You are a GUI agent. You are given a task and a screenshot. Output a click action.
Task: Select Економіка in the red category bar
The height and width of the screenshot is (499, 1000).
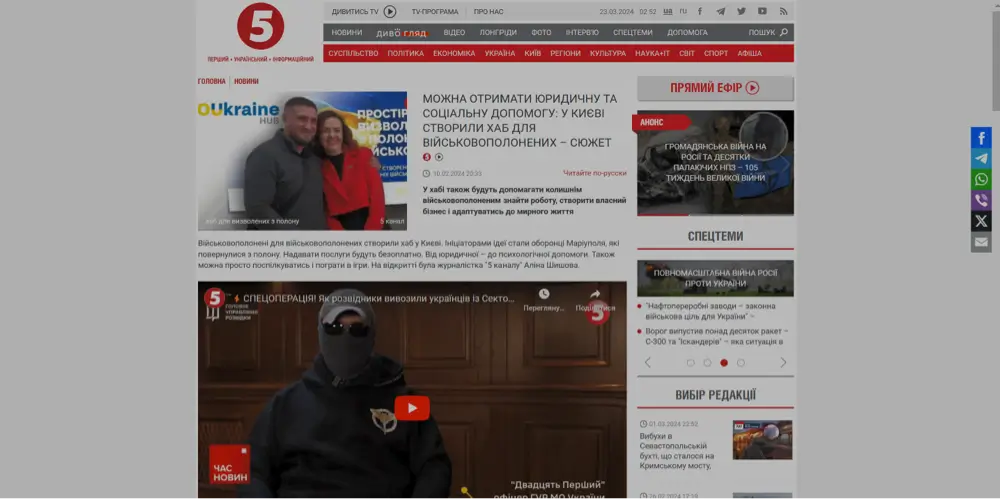454,53
